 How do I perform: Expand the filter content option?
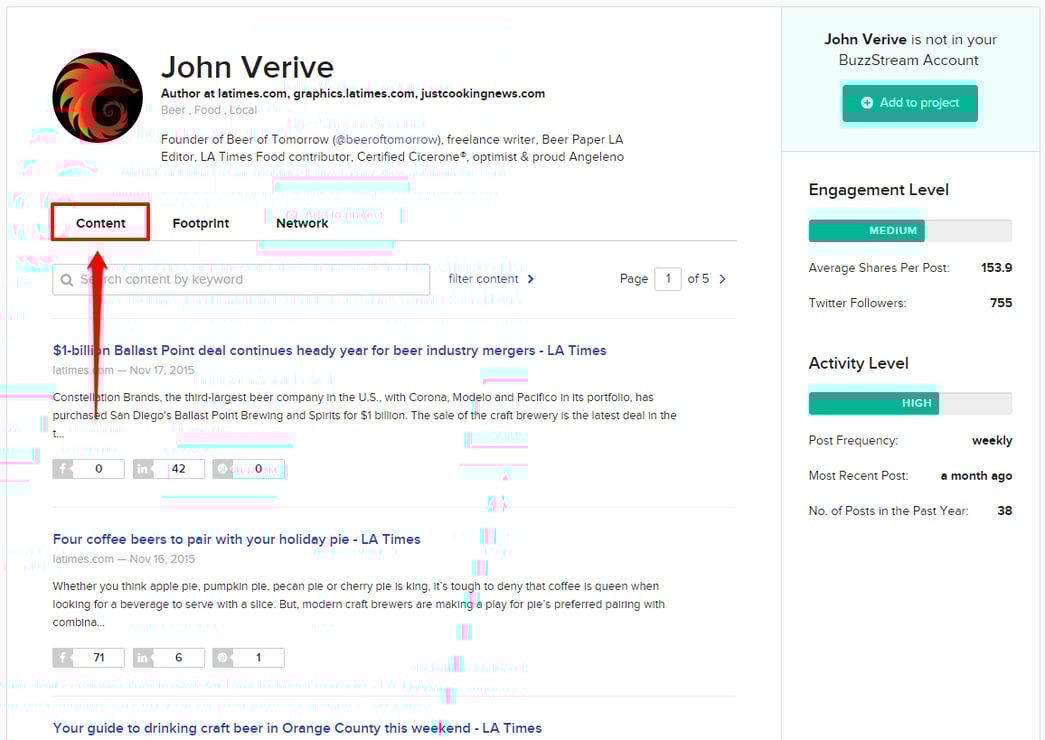click(x=491, y=279)
